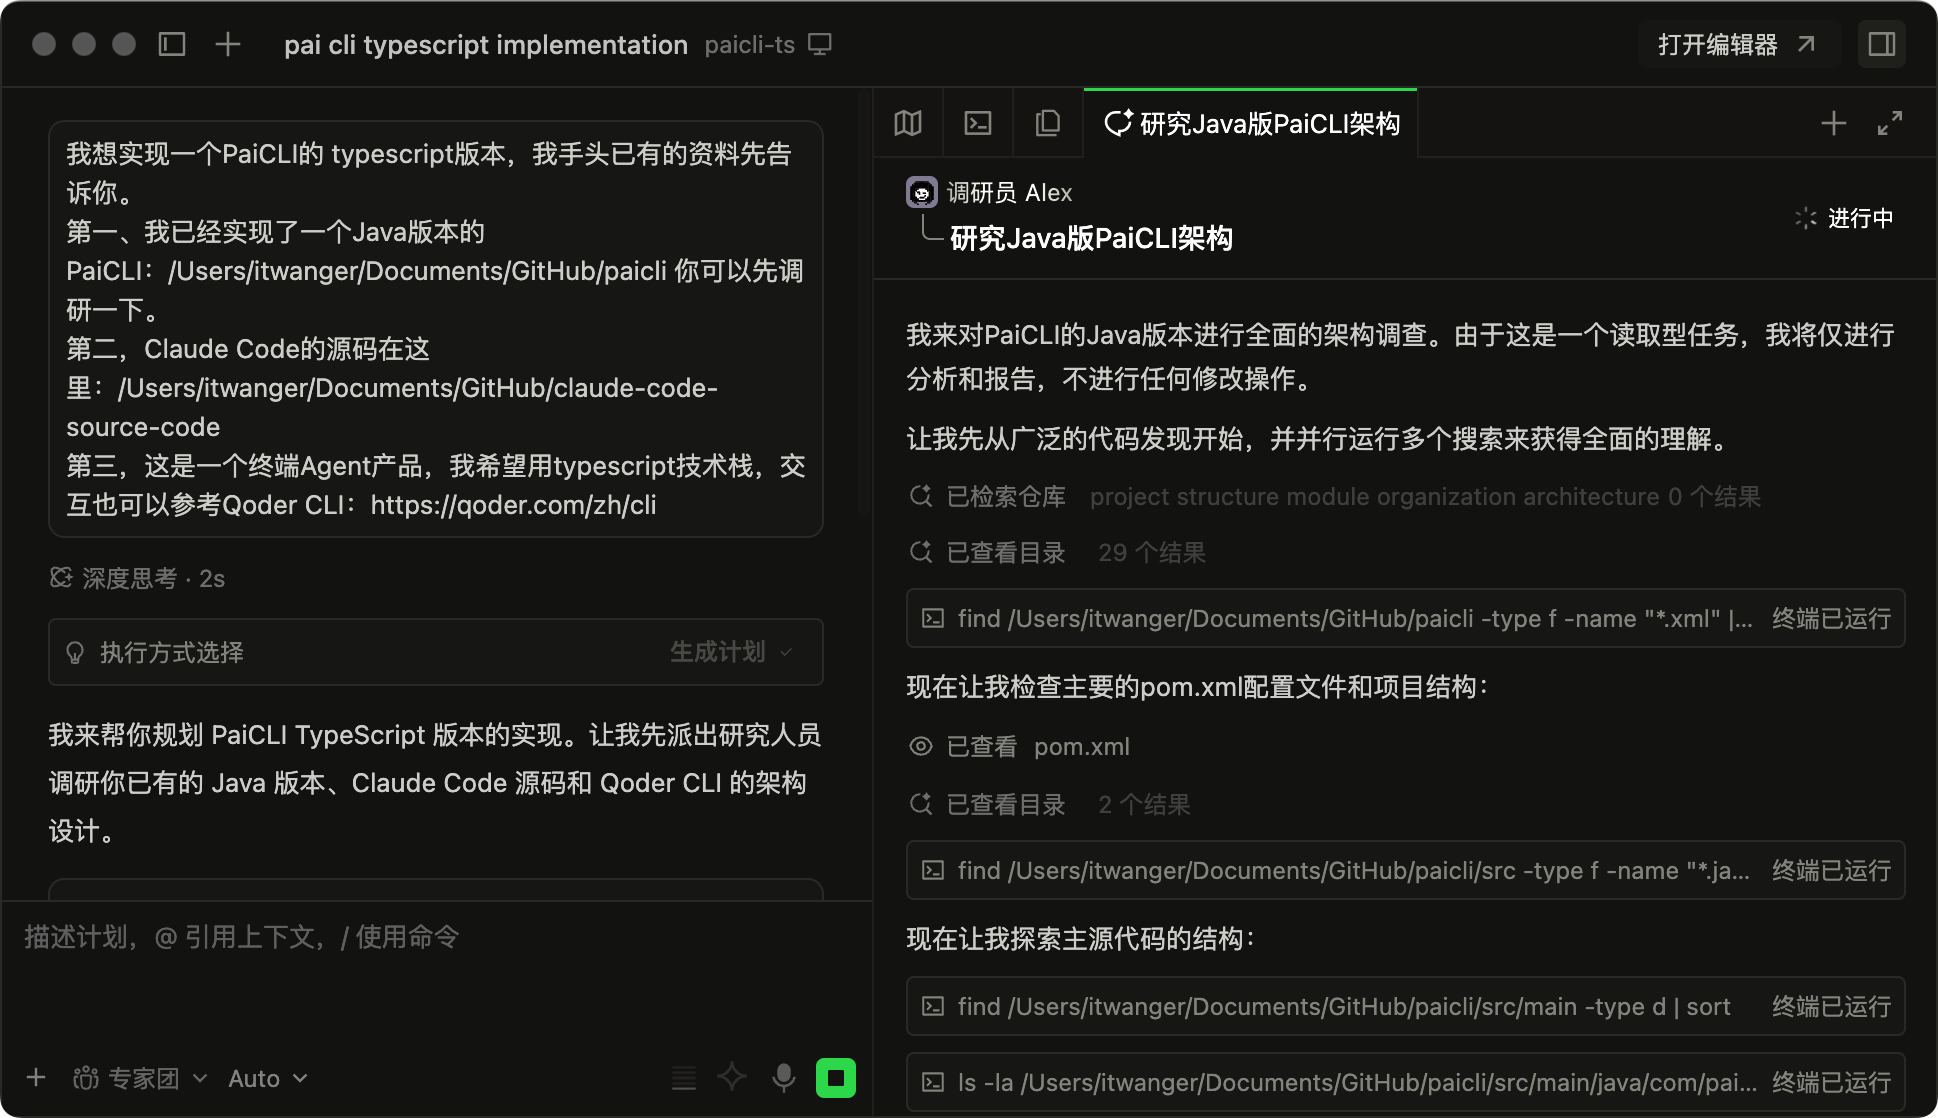Switch to the 研究Java版PaiCLI架构 tab
Viewport: 1938px width, 1118px height.
[x=1251, y=123]
